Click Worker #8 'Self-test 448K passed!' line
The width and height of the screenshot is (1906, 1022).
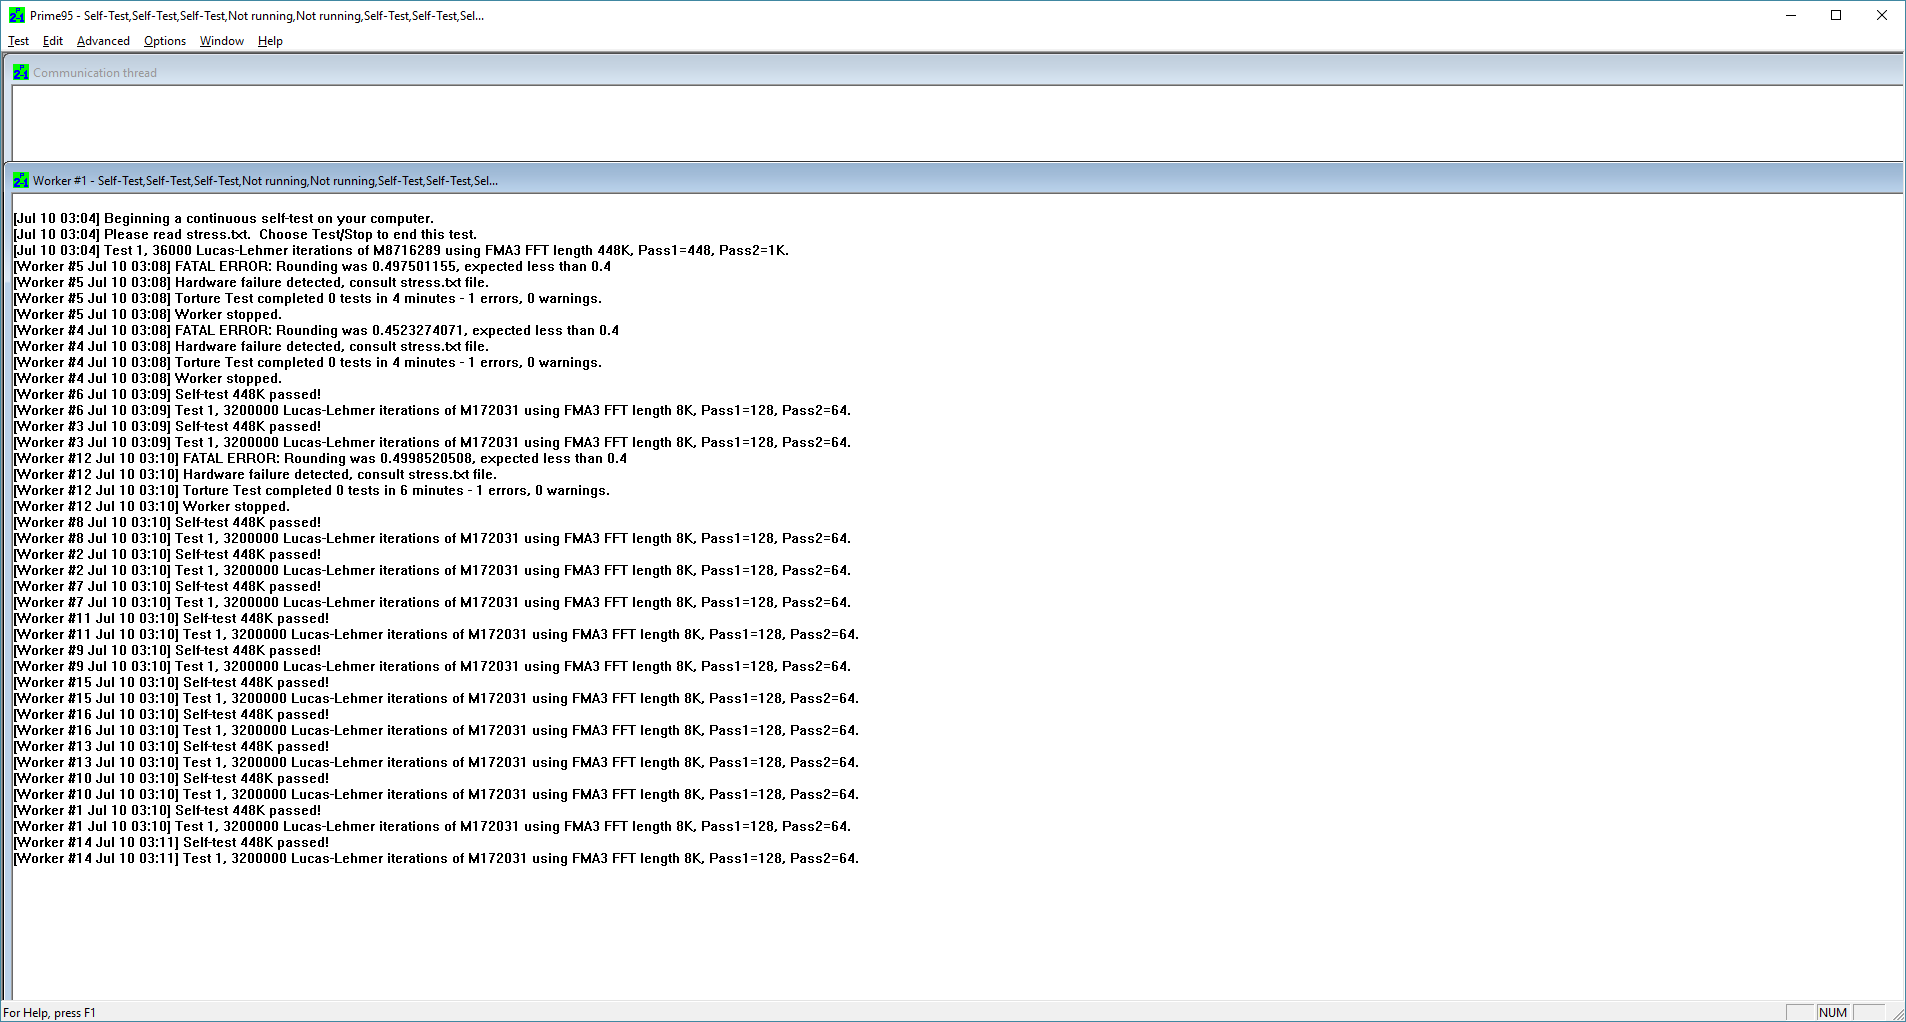point(167,522)
